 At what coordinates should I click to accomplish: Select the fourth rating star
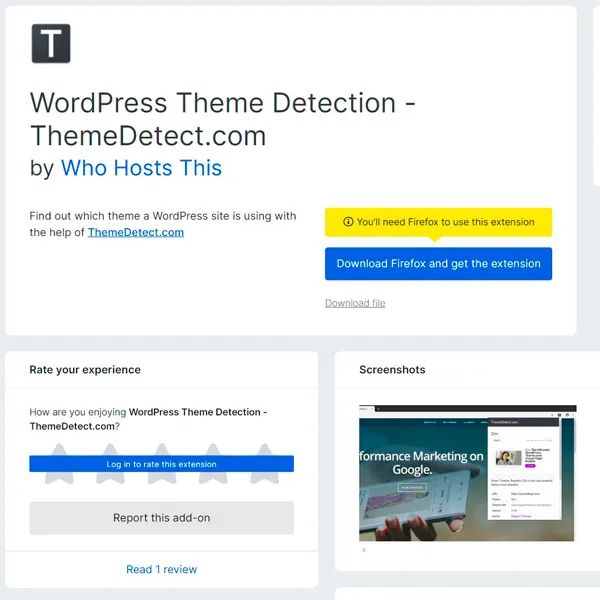pos(213,463)
